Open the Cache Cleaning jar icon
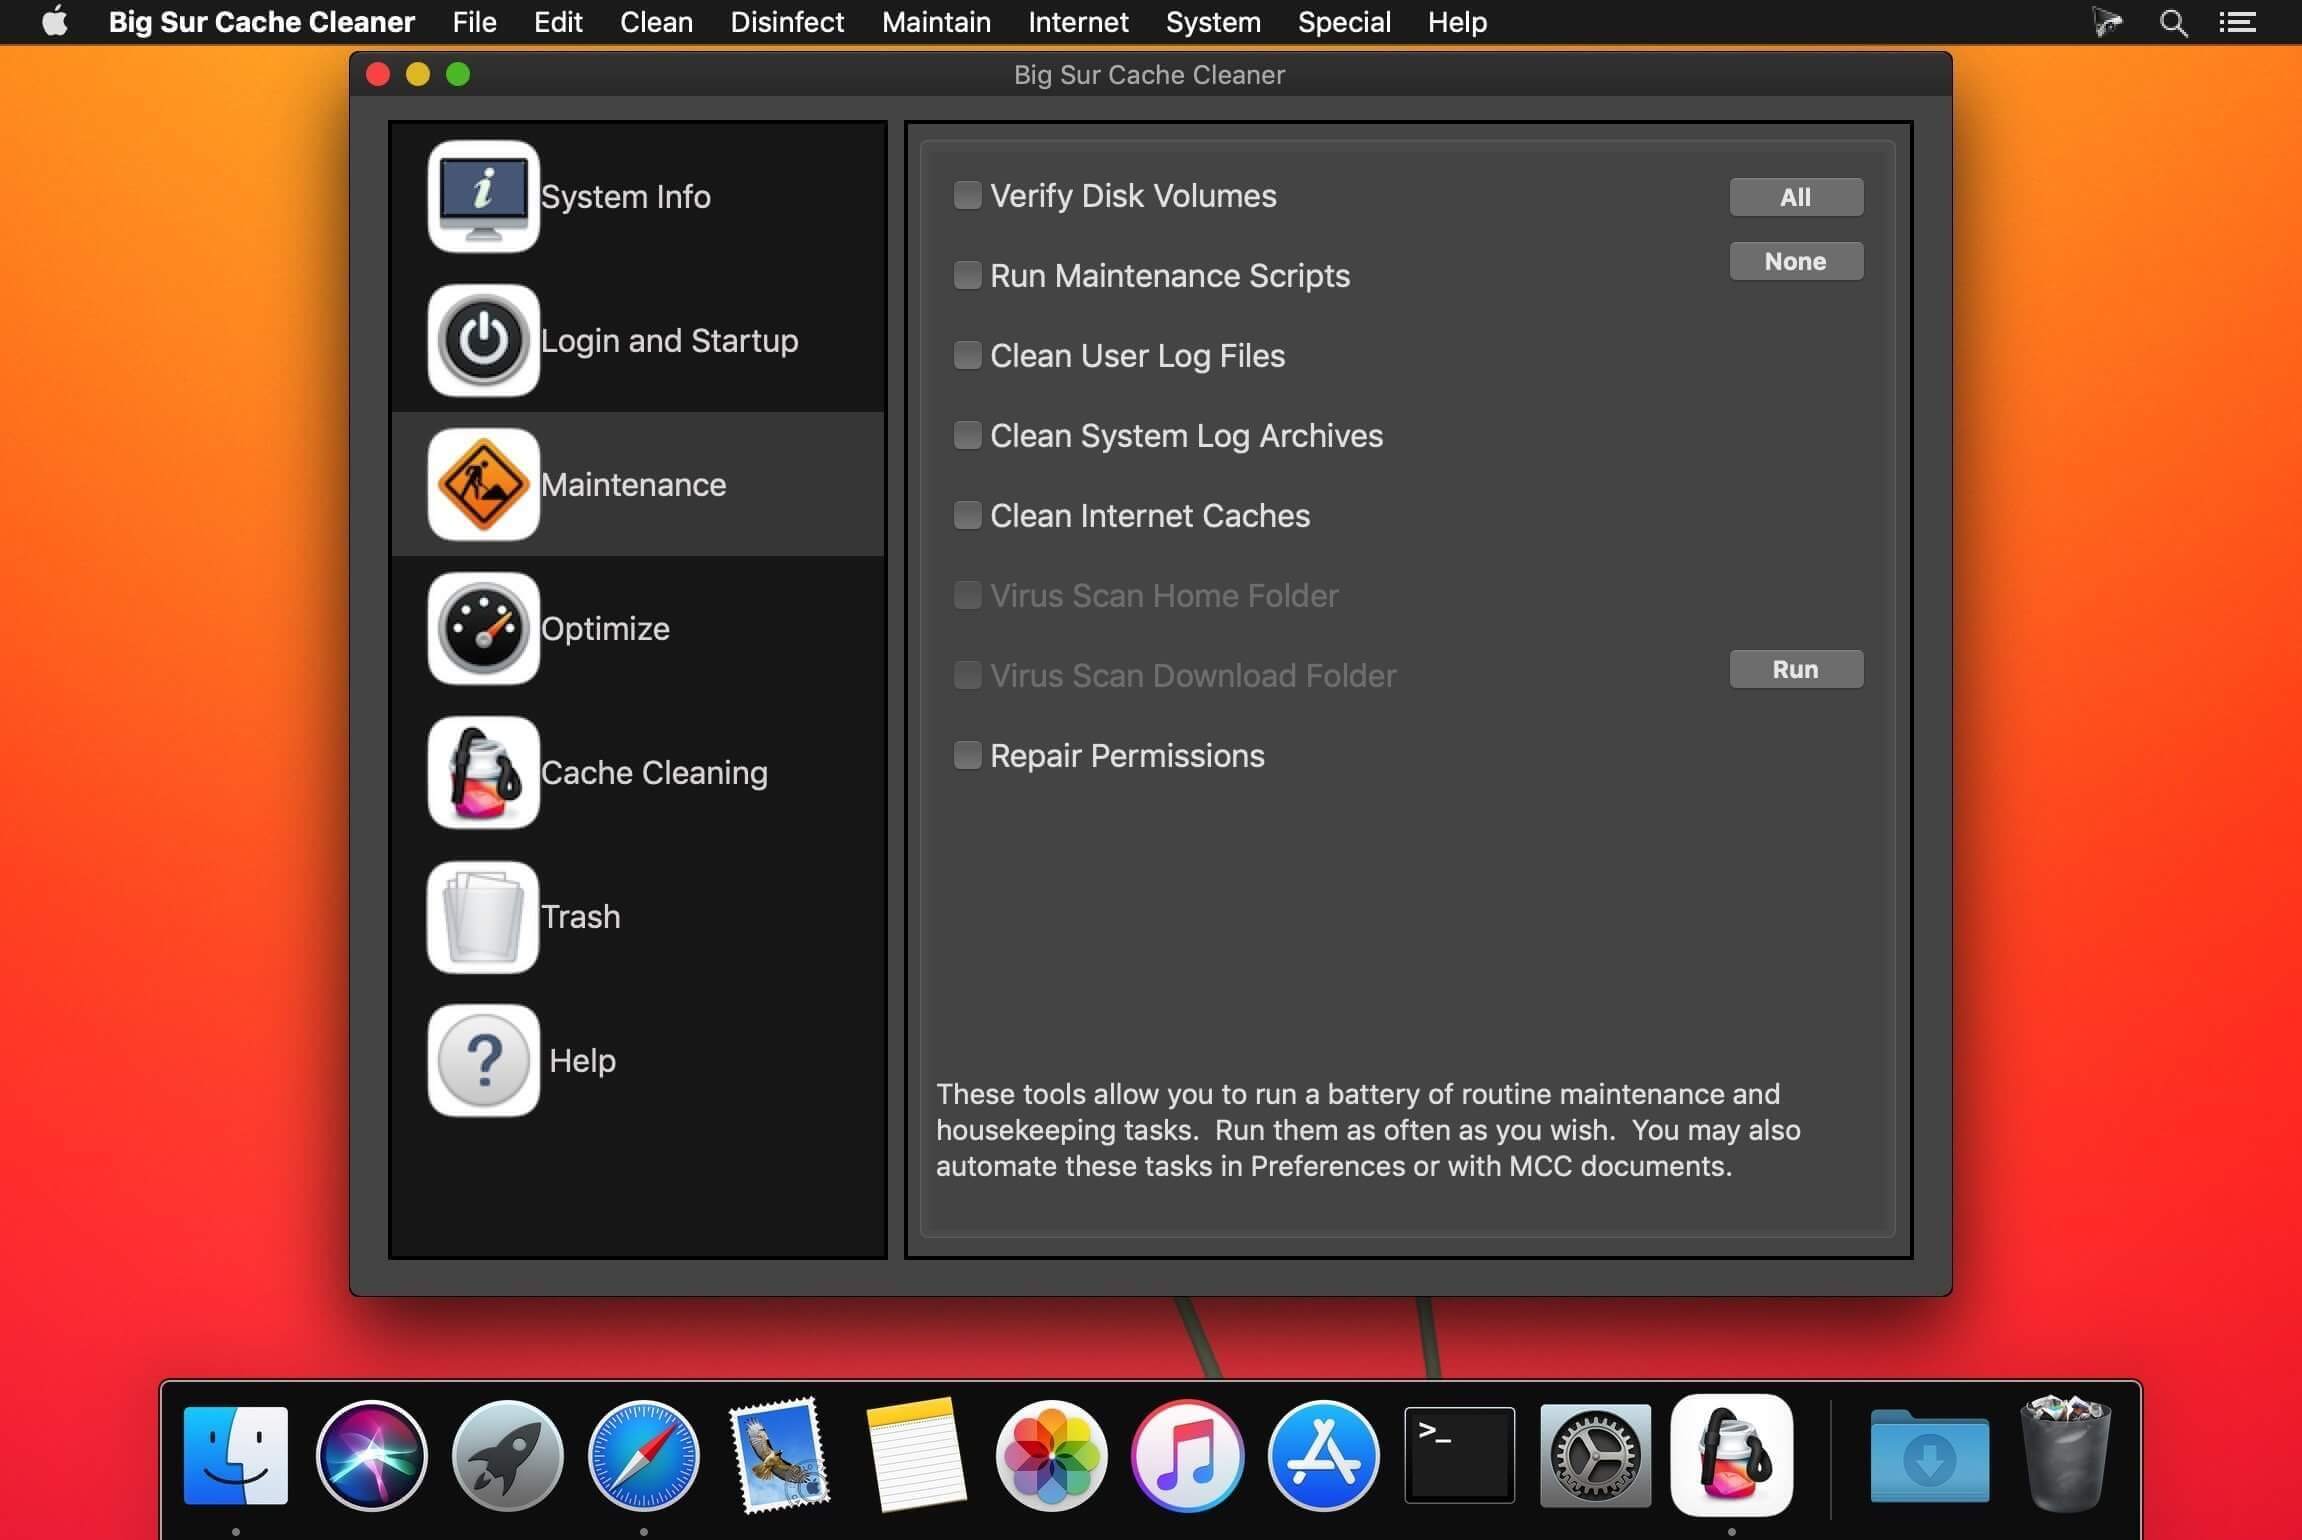 point(483,772)
